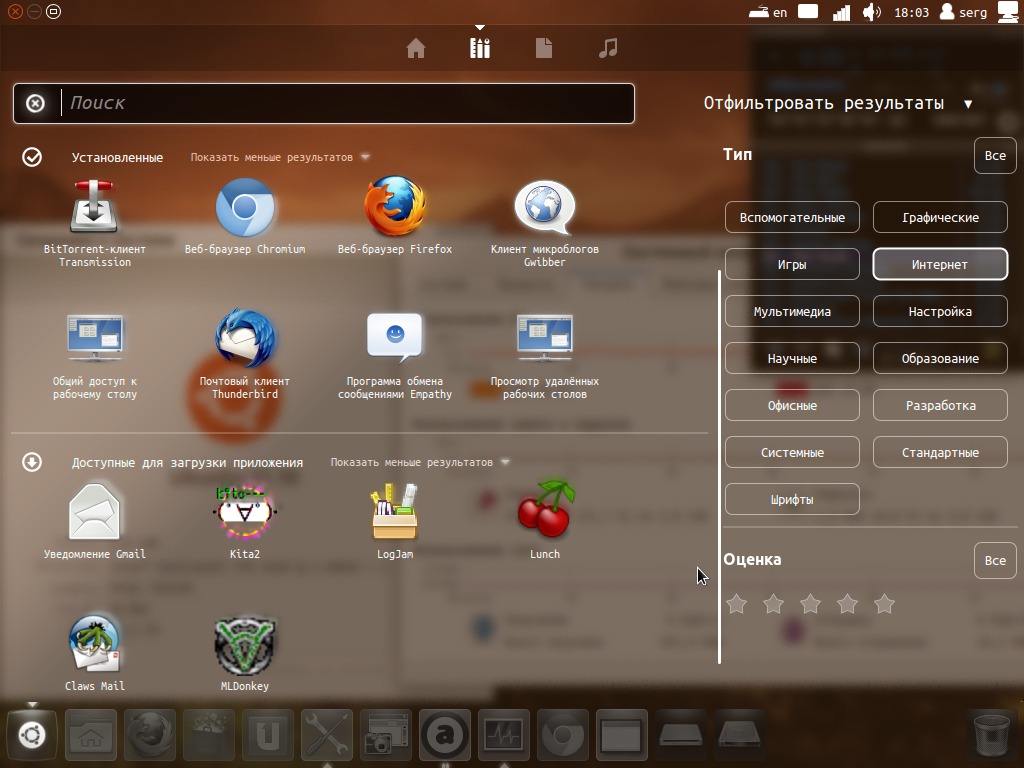1024x768 pixels.
Task: Set rating filter to three stars
Action: pos(810,604)
